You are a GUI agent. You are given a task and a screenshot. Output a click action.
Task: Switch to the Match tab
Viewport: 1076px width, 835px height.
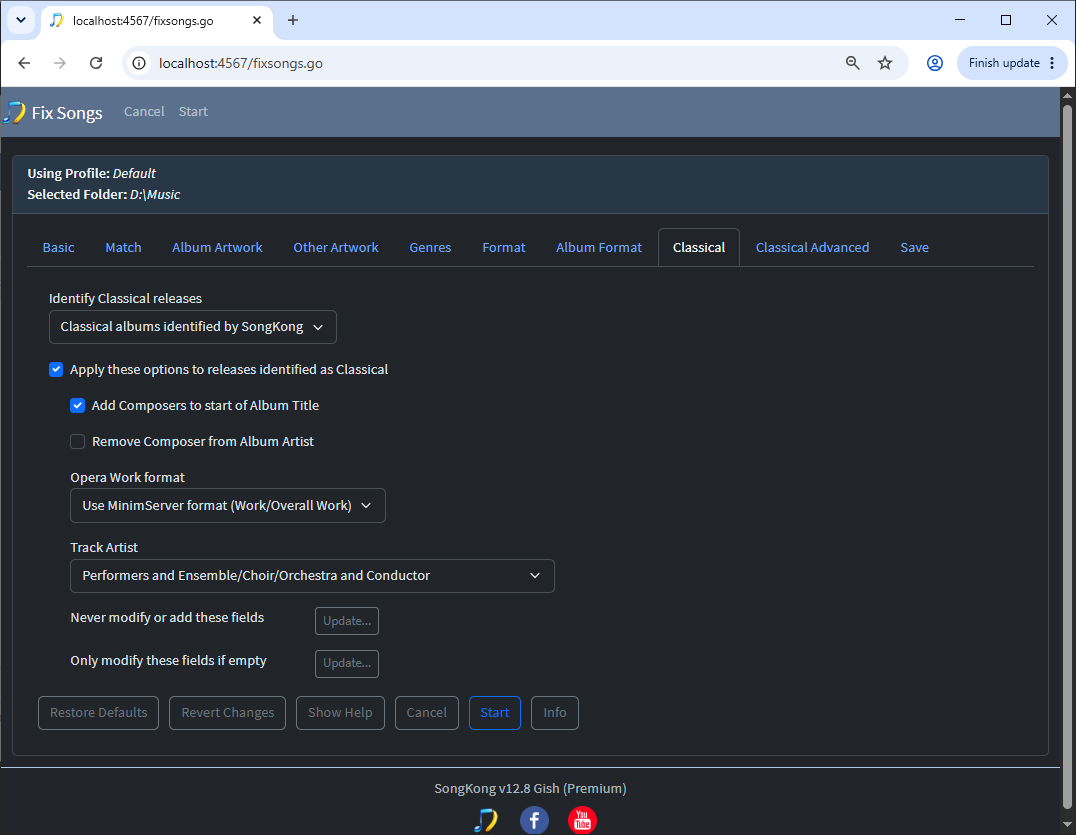124,248
